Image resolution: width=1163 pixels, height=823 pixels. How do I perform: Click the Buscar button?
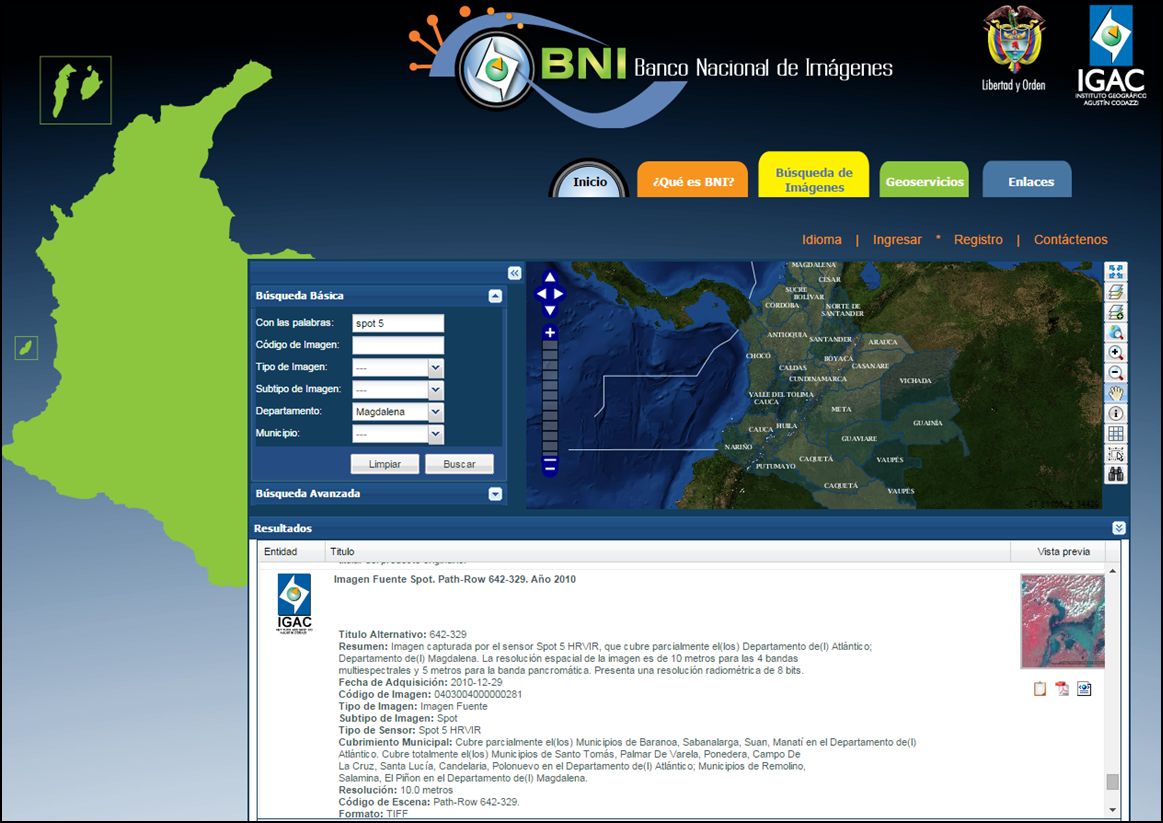pos(459,464)
